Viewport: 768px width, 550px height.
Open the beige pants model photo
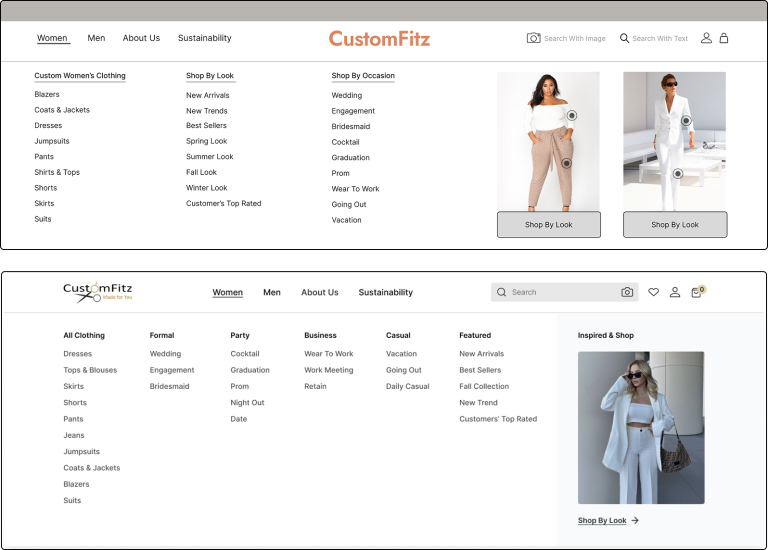[x=548, y=142]
